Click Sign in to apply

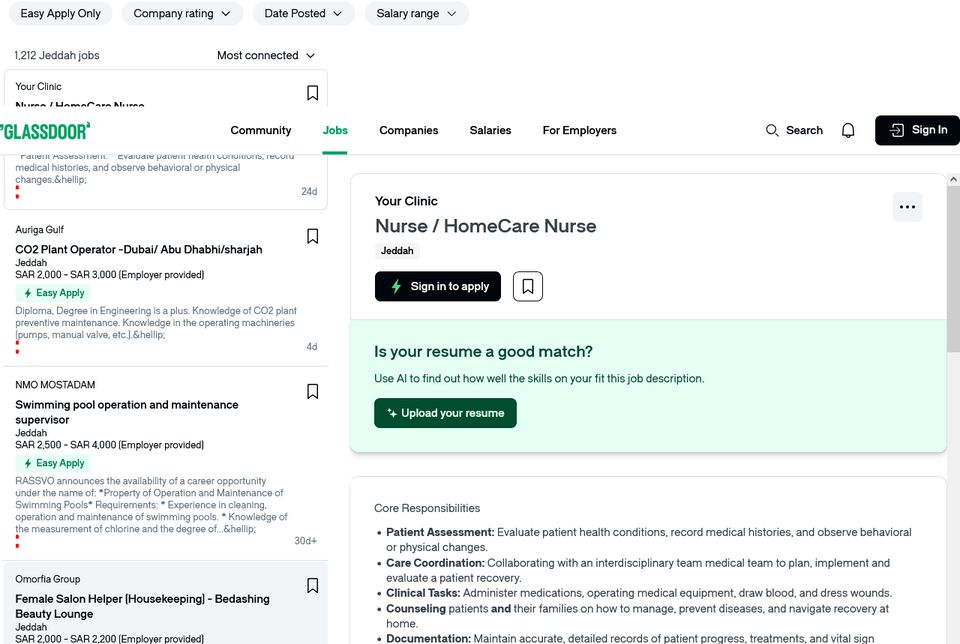438,286
